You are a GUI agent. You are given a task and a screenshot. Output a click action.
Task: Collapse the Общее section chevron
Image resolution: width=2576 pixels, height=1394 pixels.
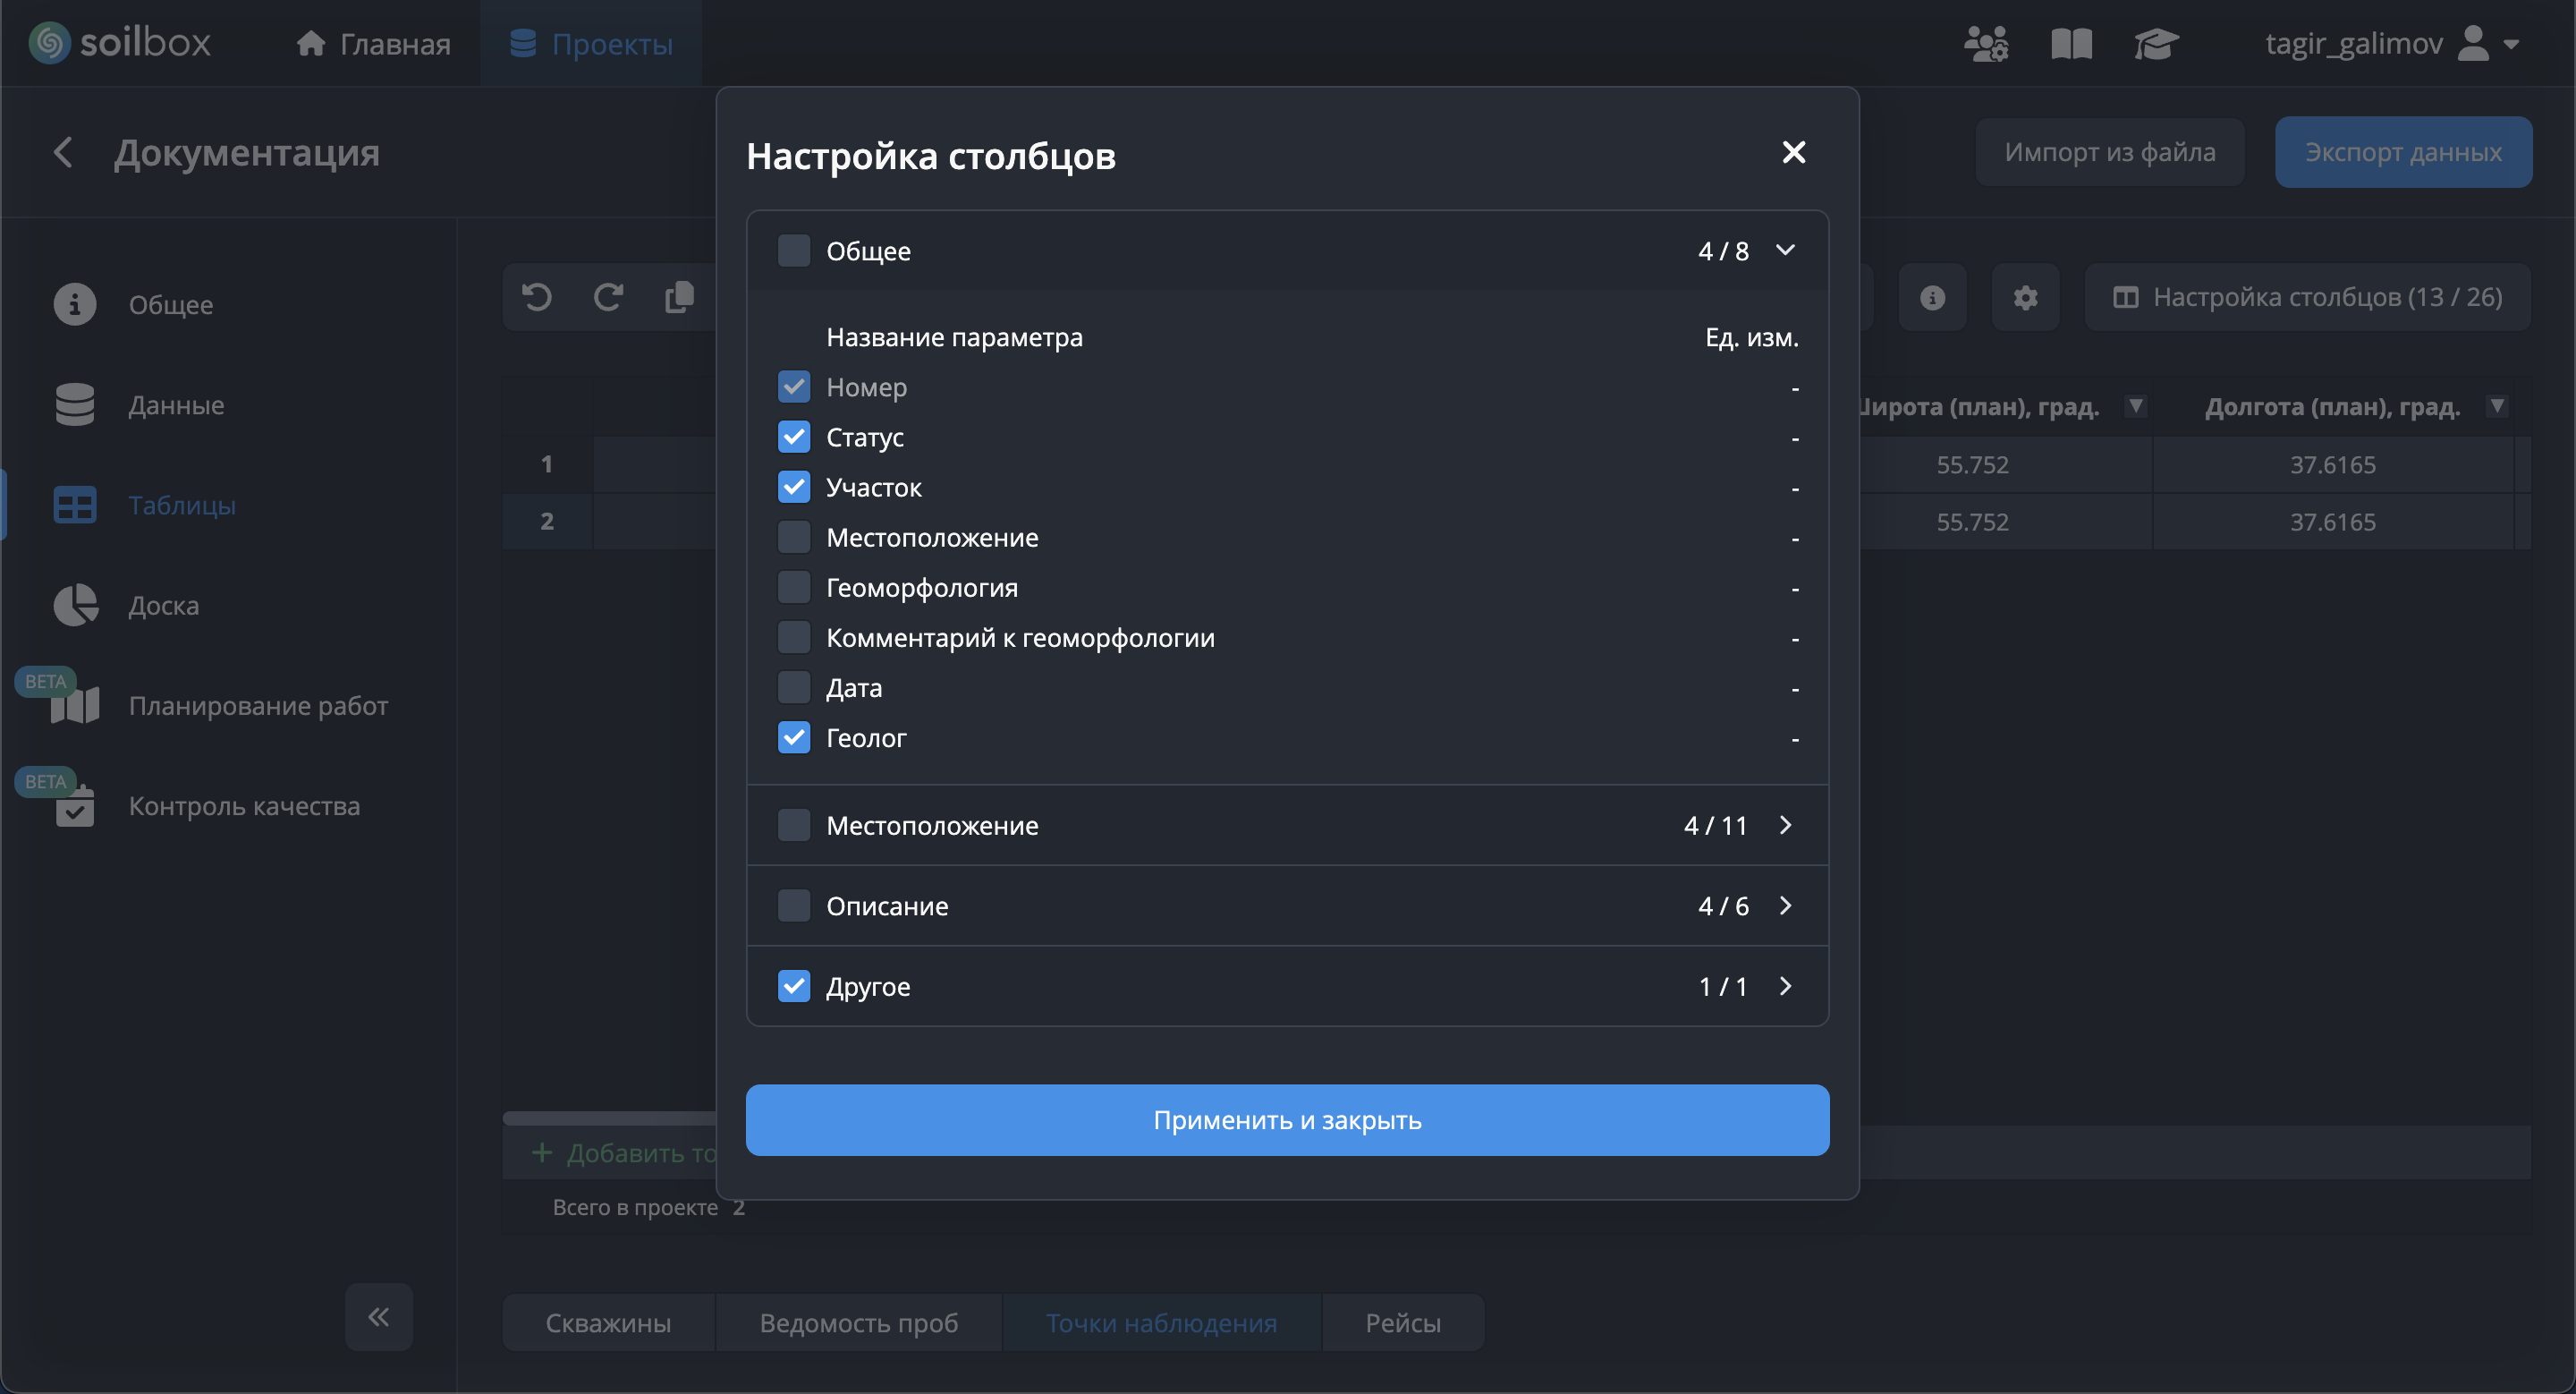(x=1785, y=250)
